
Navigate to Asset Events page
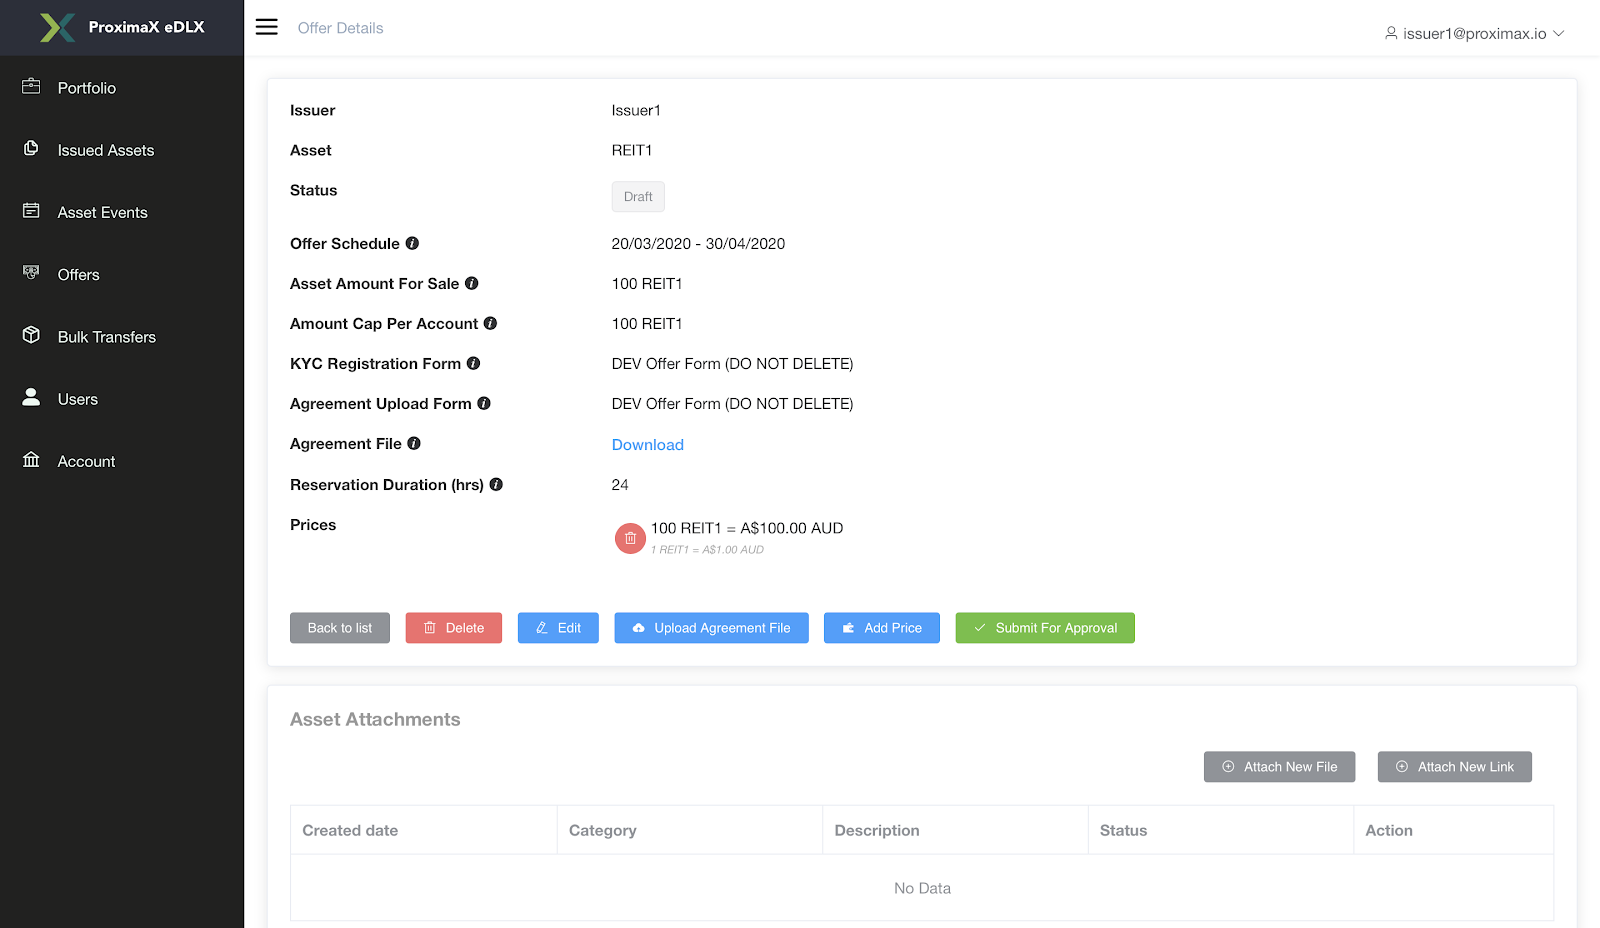click(103, 212)
